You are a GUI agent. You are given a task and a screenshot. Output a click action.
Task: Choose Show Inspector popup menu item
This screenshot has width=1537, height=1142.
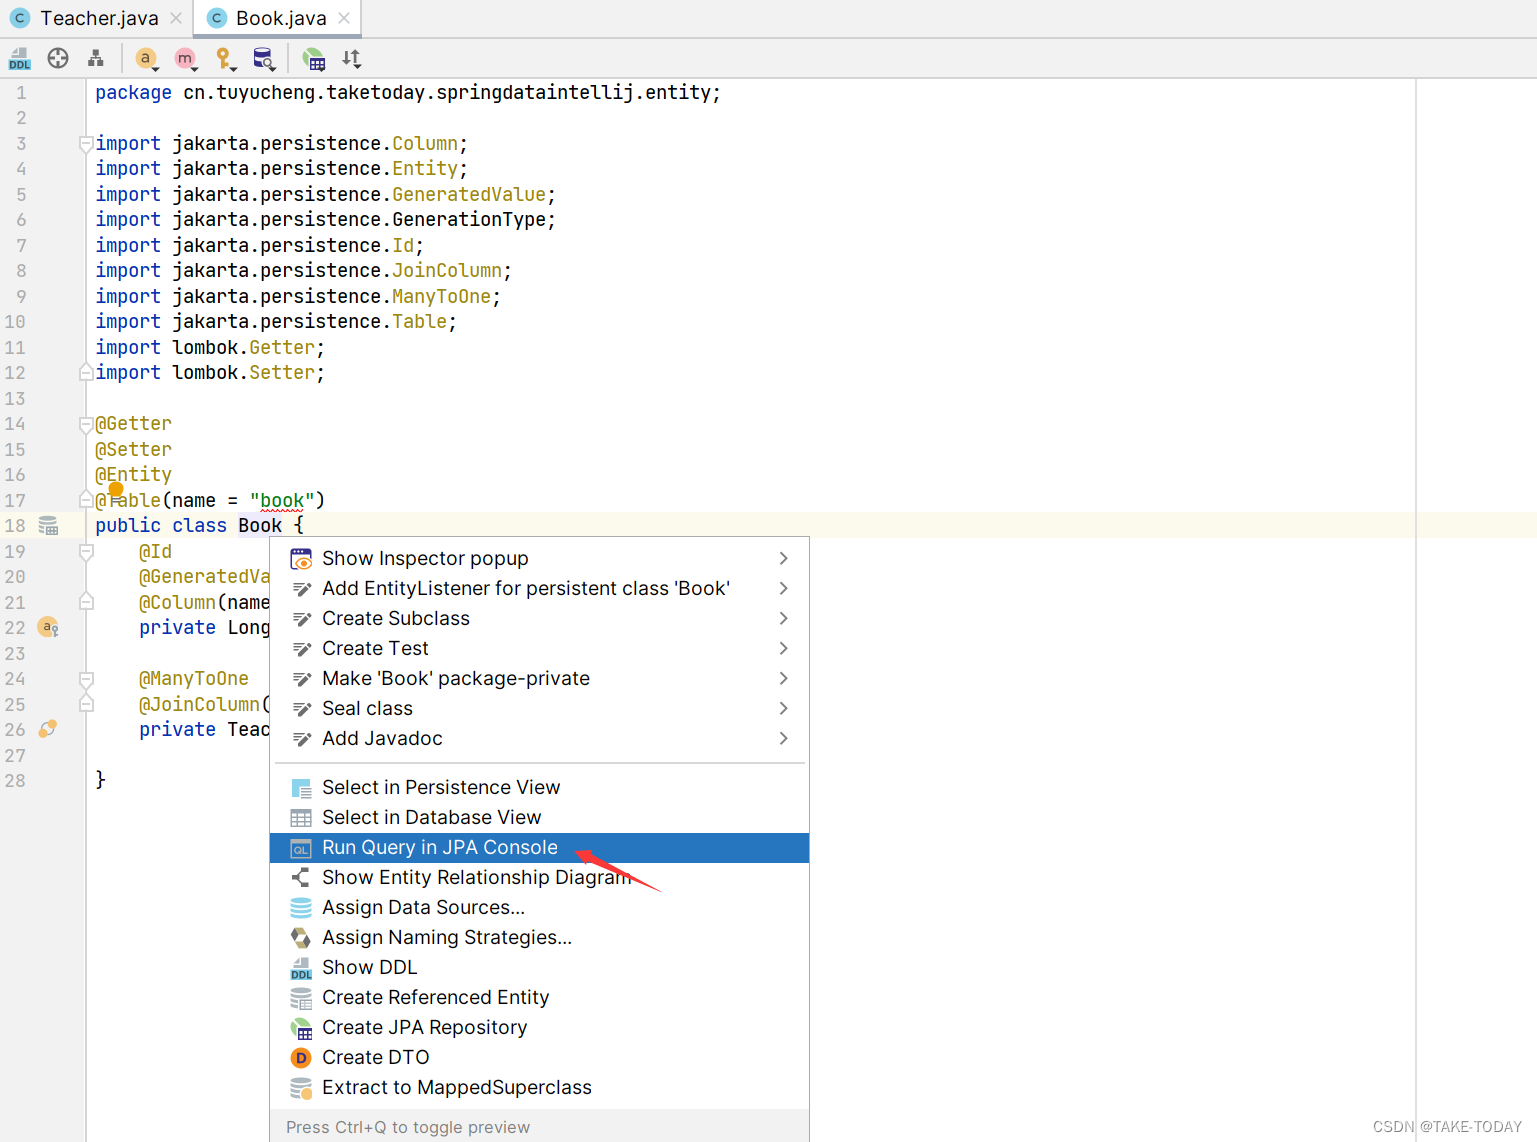[539, 558]
